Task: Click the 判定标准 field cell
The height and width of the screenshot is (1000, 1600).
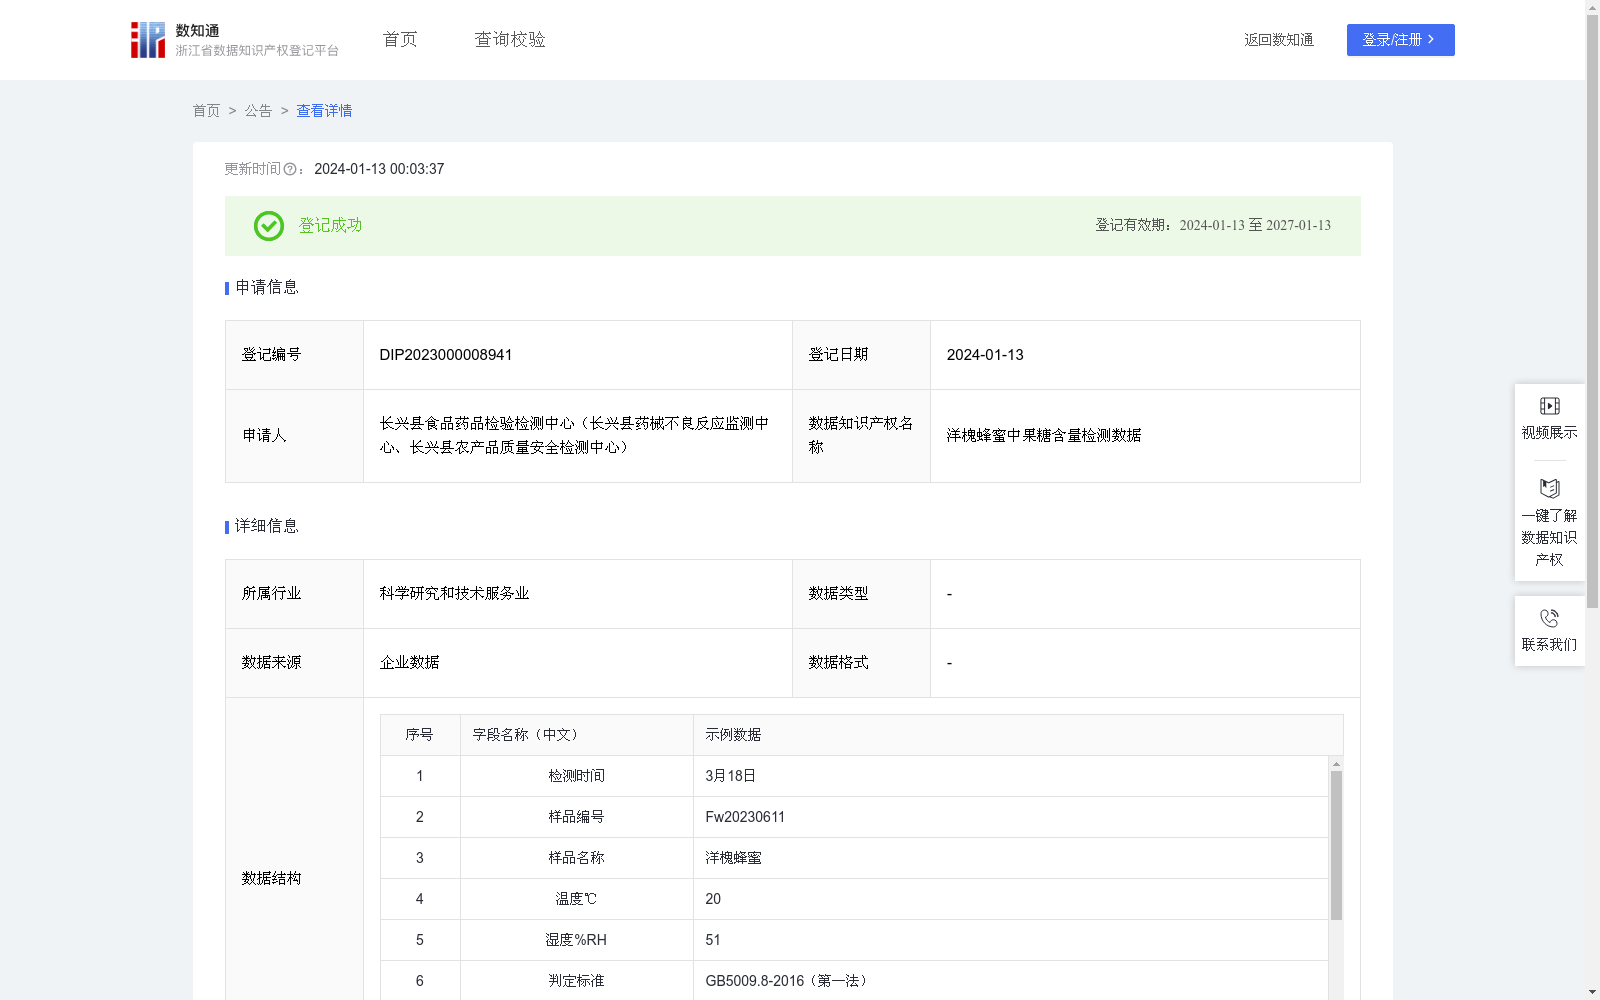Action: coord(576,981)
